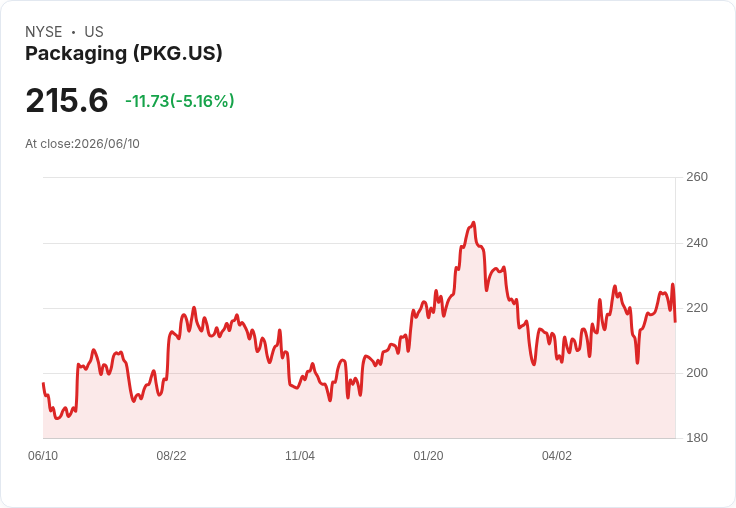The height and width of the screenshot is (508, 736).
Task: Click the rightmost end point of the price line
Action: 675,322
